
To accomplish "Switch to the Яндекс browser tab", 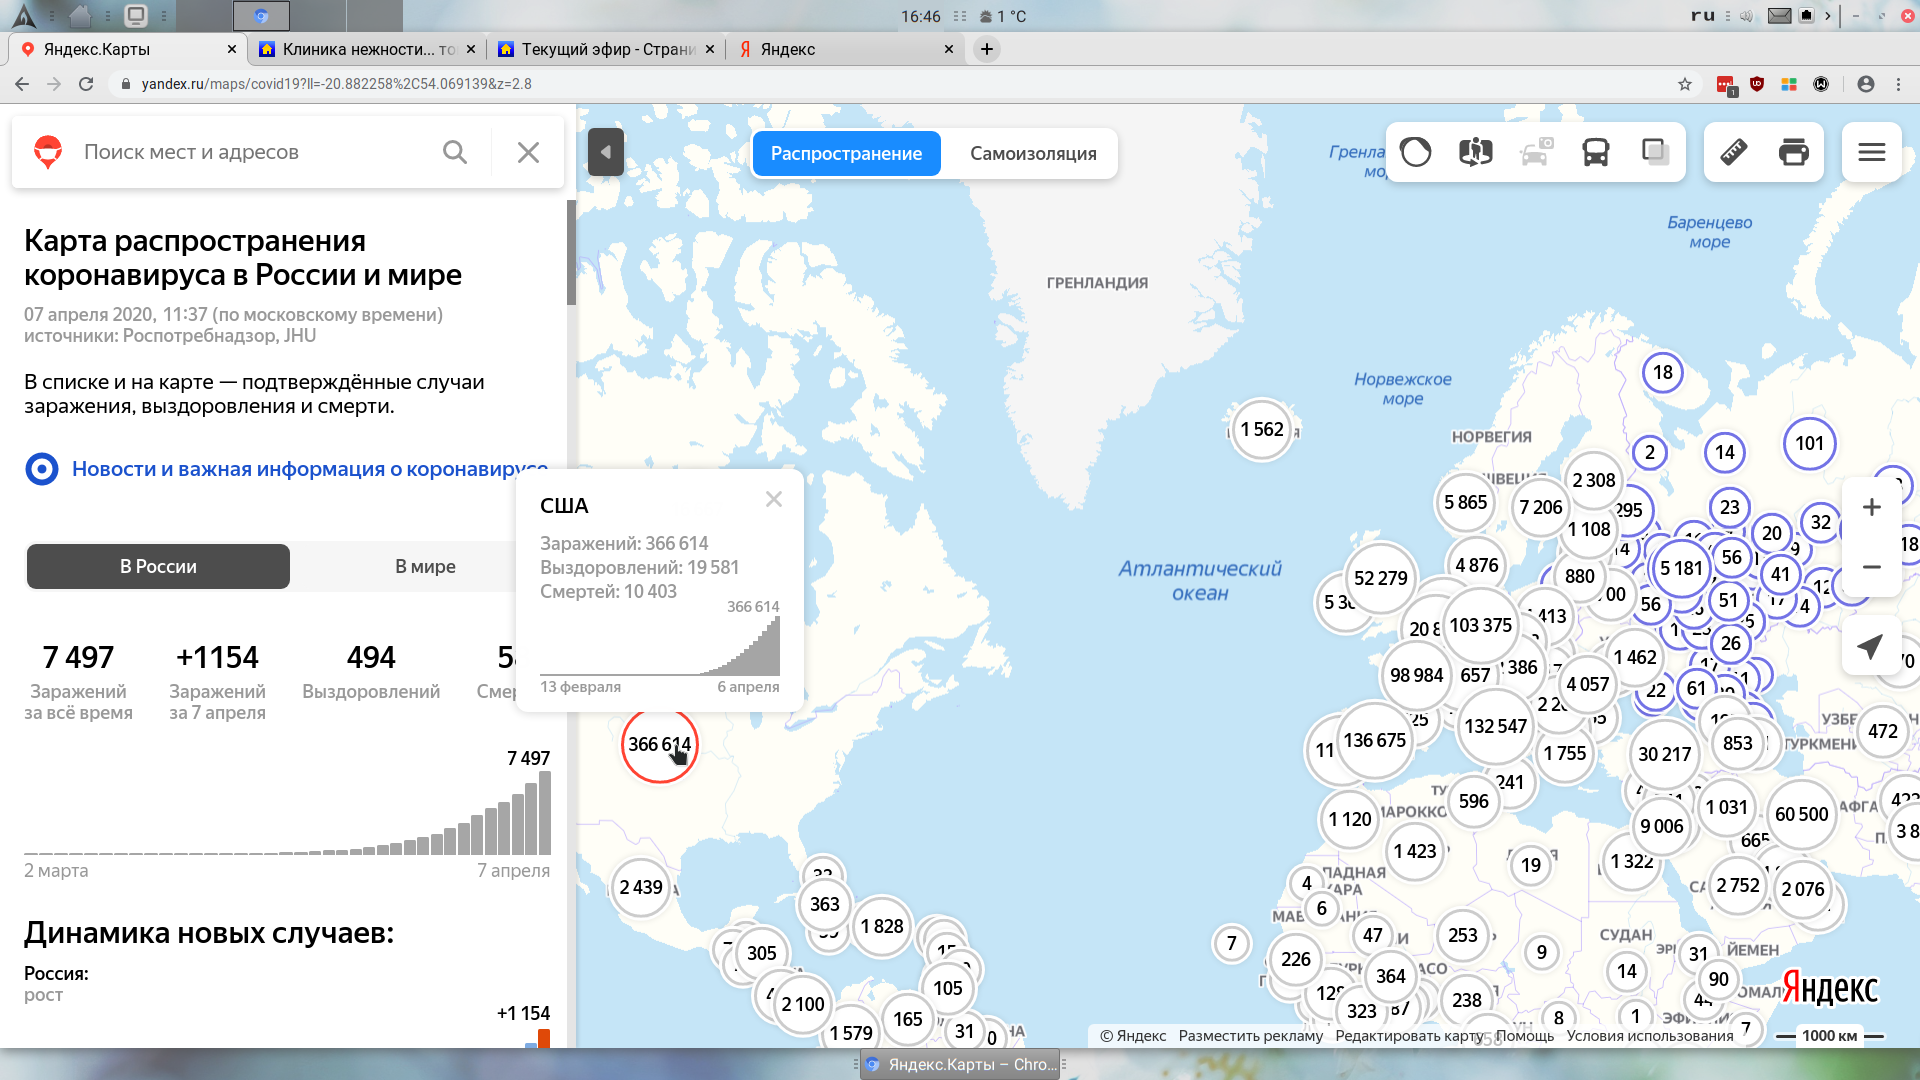I will (x=788, y=49).
